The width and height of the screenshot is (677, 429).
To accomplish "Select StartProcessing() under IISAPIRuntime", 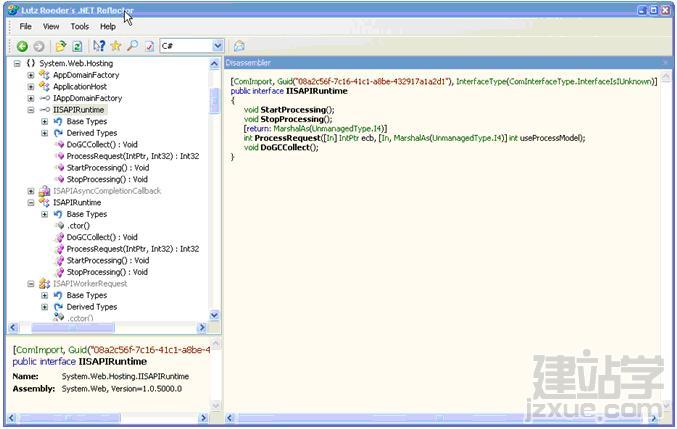I will (x=108, y=168).
